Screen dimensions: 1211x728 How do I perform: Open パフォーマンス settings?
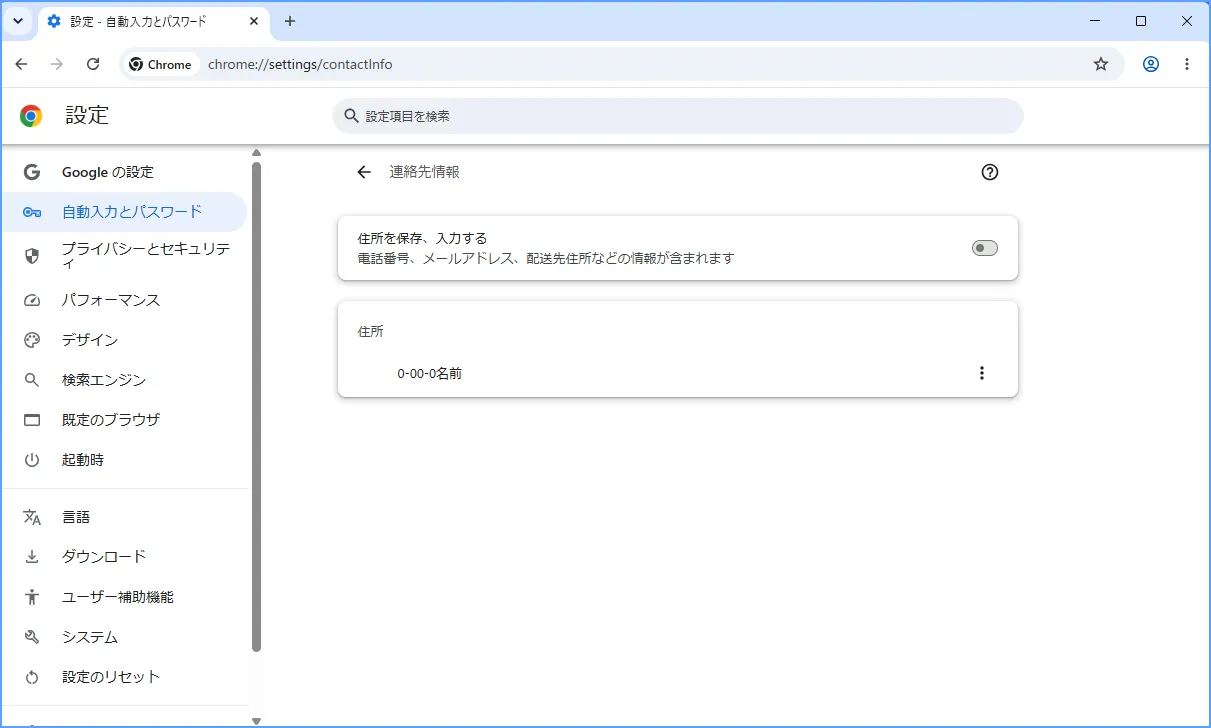(x=124, y=300)
